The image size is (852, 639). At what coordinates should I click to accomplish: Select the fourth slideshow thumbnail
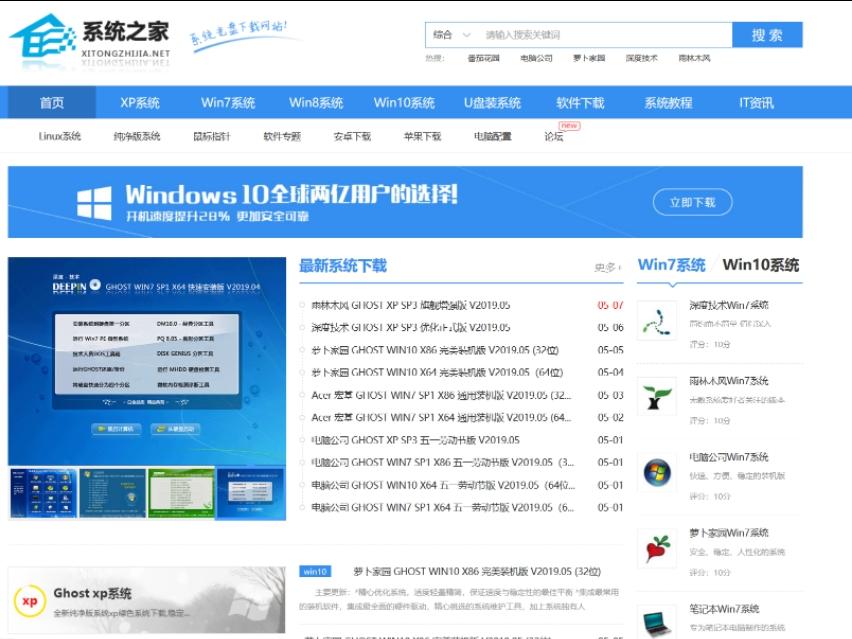click(x=251, y=493)
